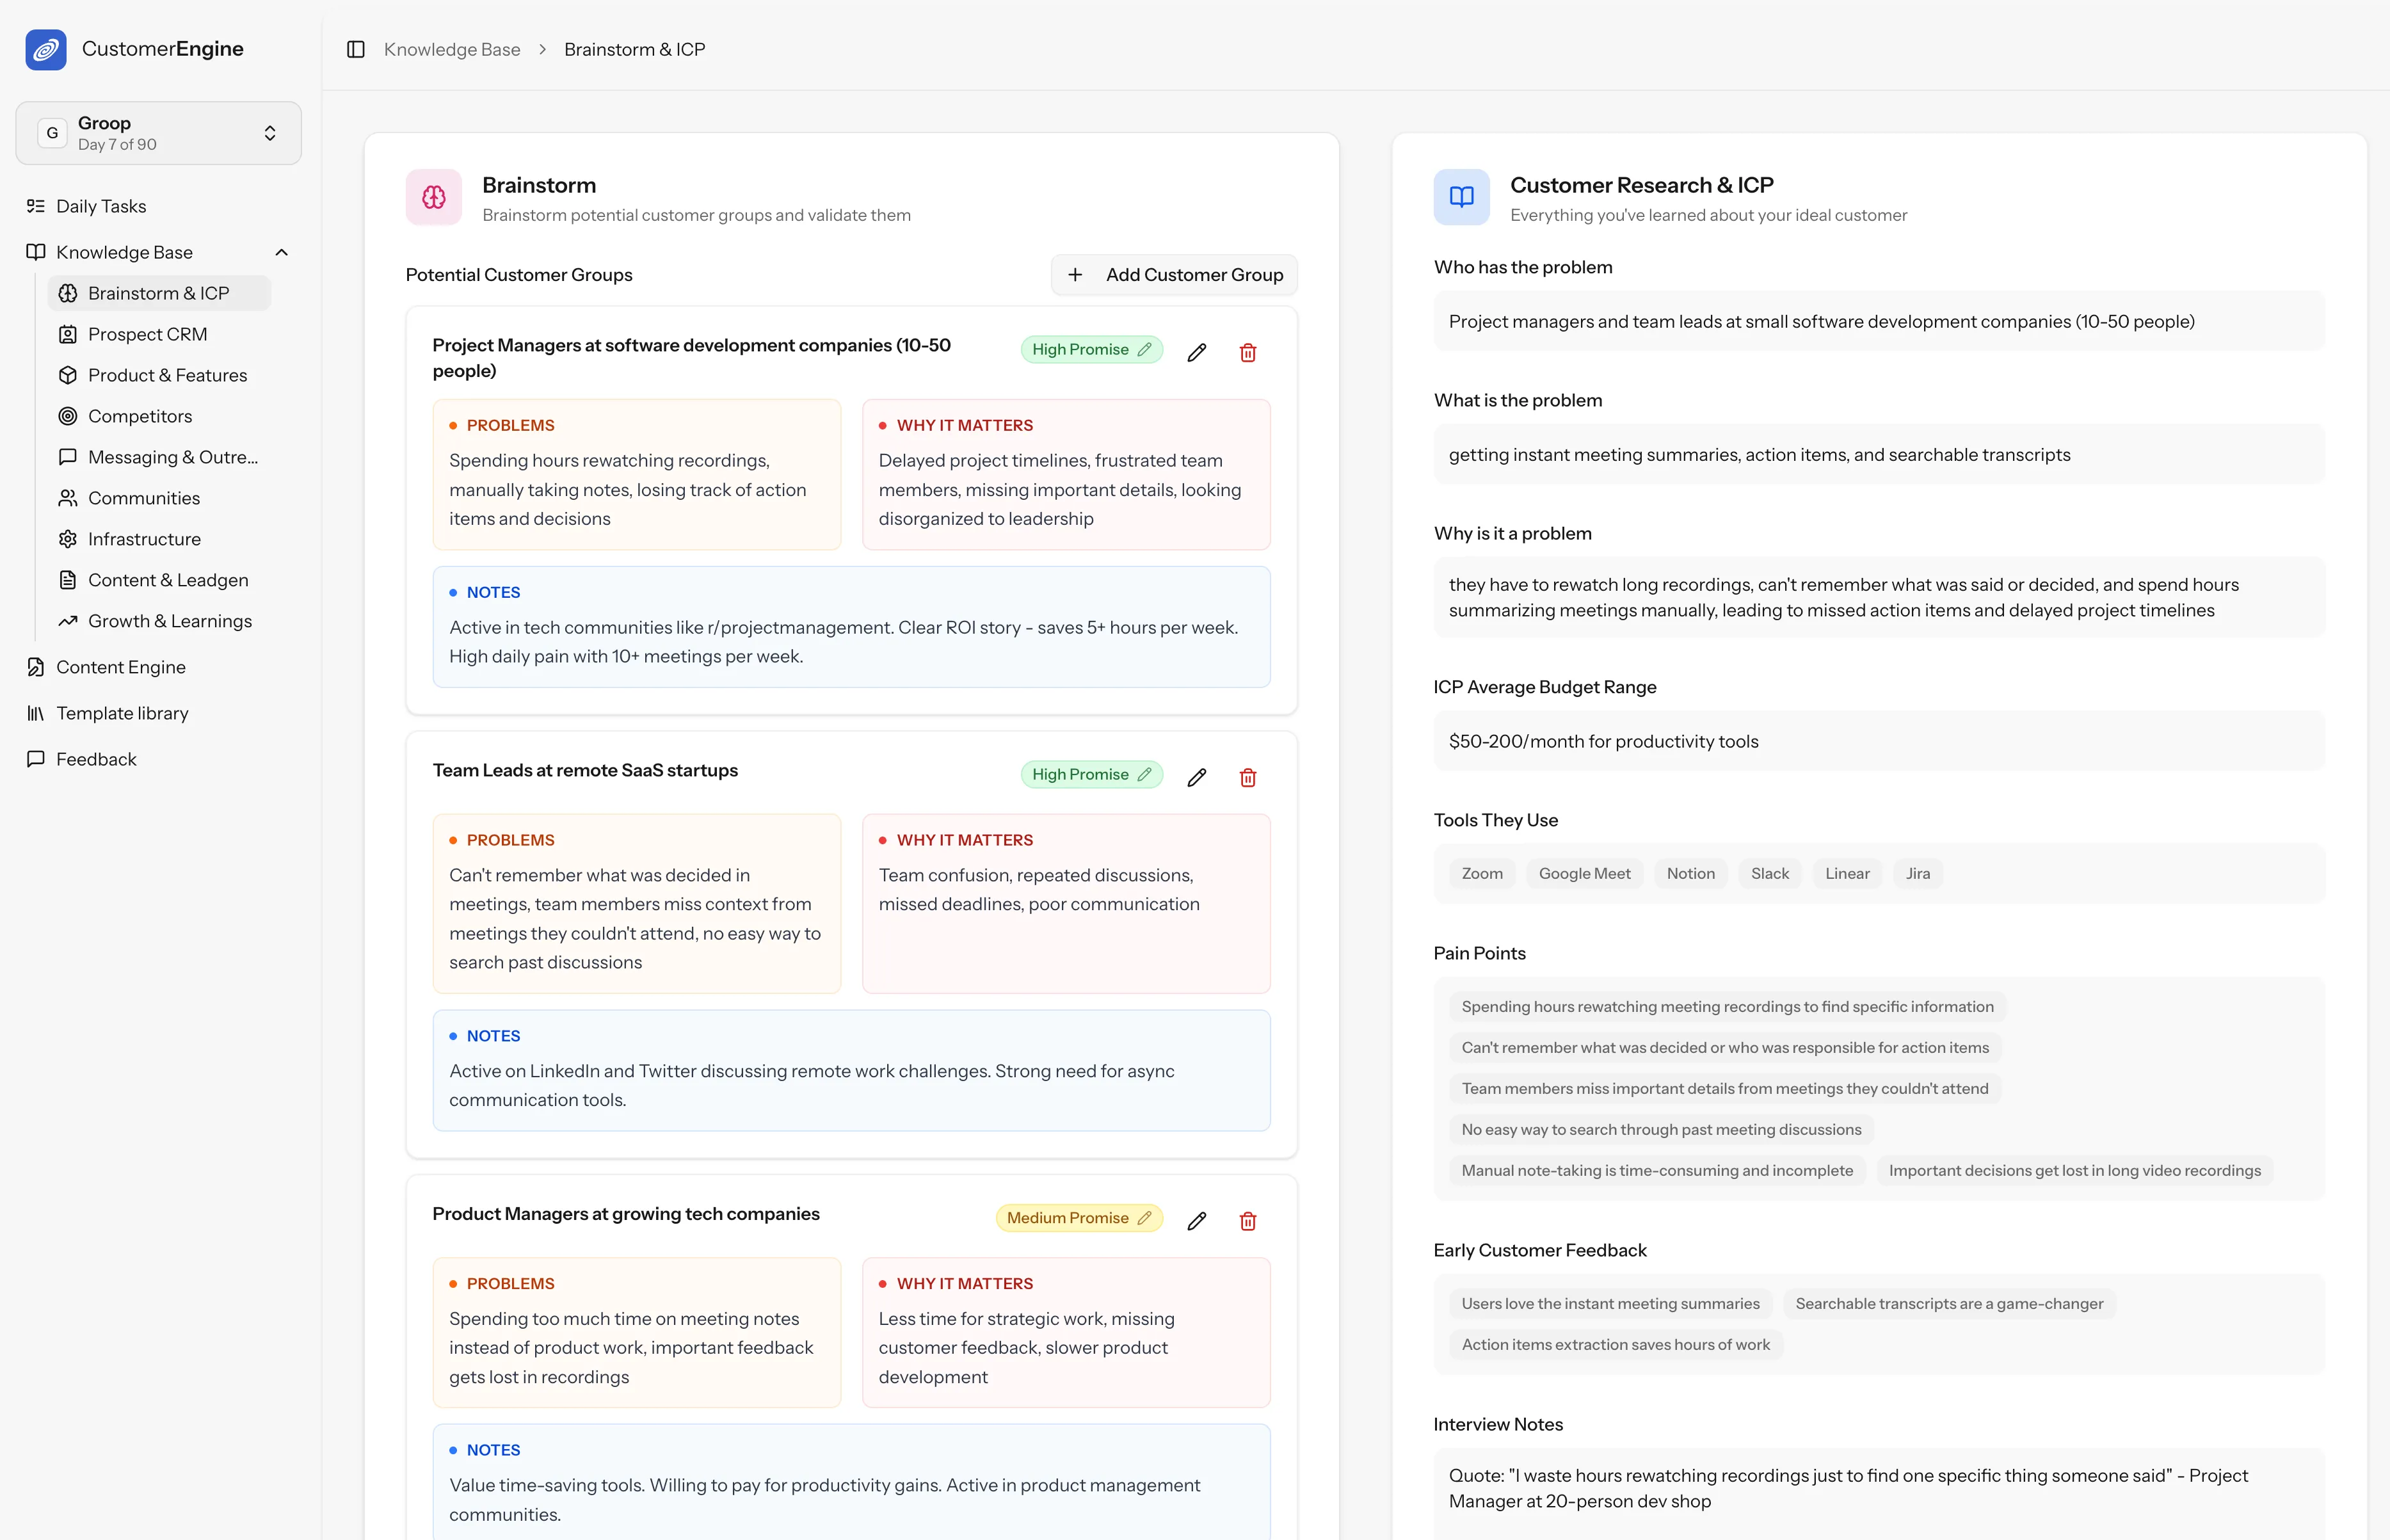
Task: Navigate to Knowledge Base breadcrumb
Action: [452, 49]
